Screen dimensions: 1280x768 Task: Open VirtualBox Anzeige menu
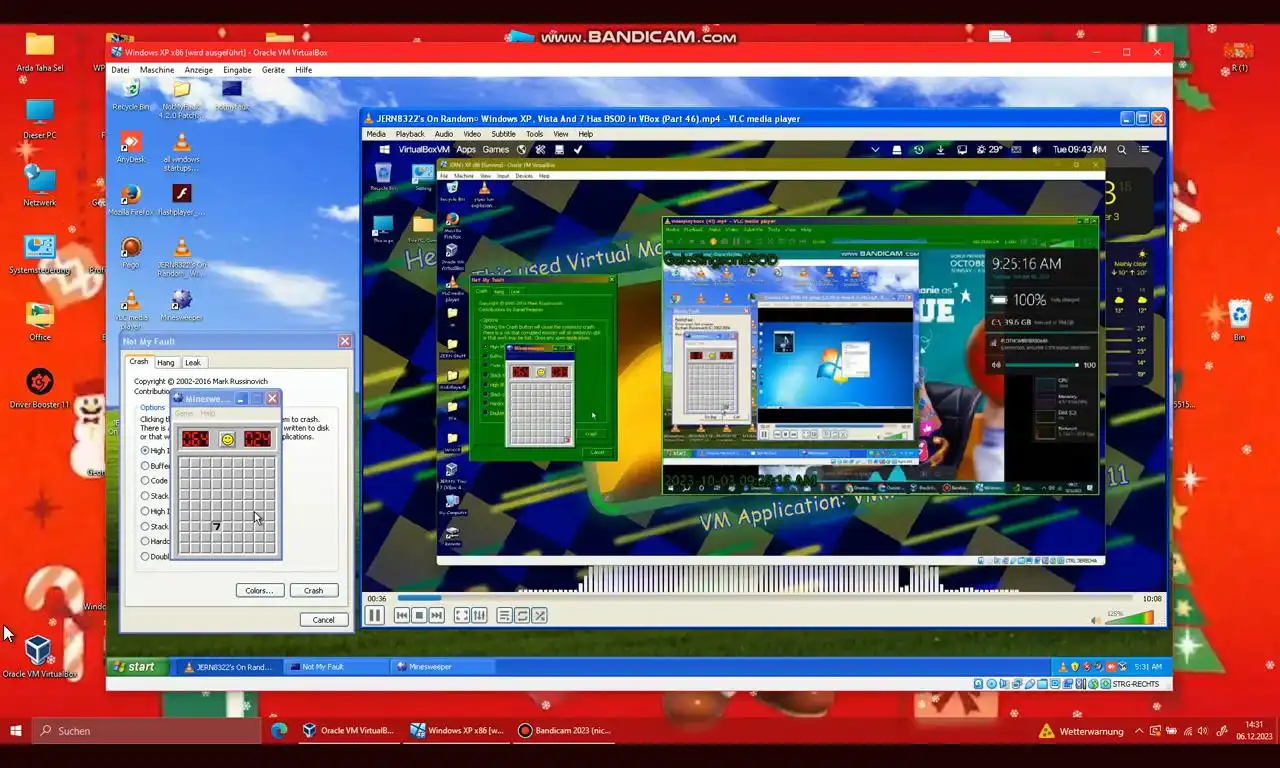pyautogui.click(x=198, y=70)
